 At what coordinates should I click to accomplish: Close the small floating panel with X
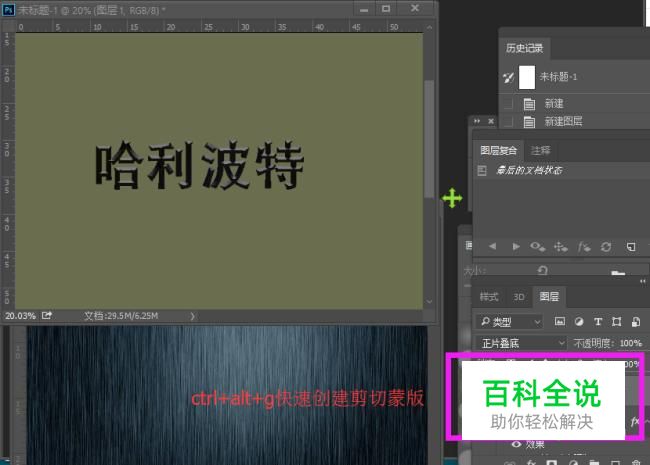491,121
